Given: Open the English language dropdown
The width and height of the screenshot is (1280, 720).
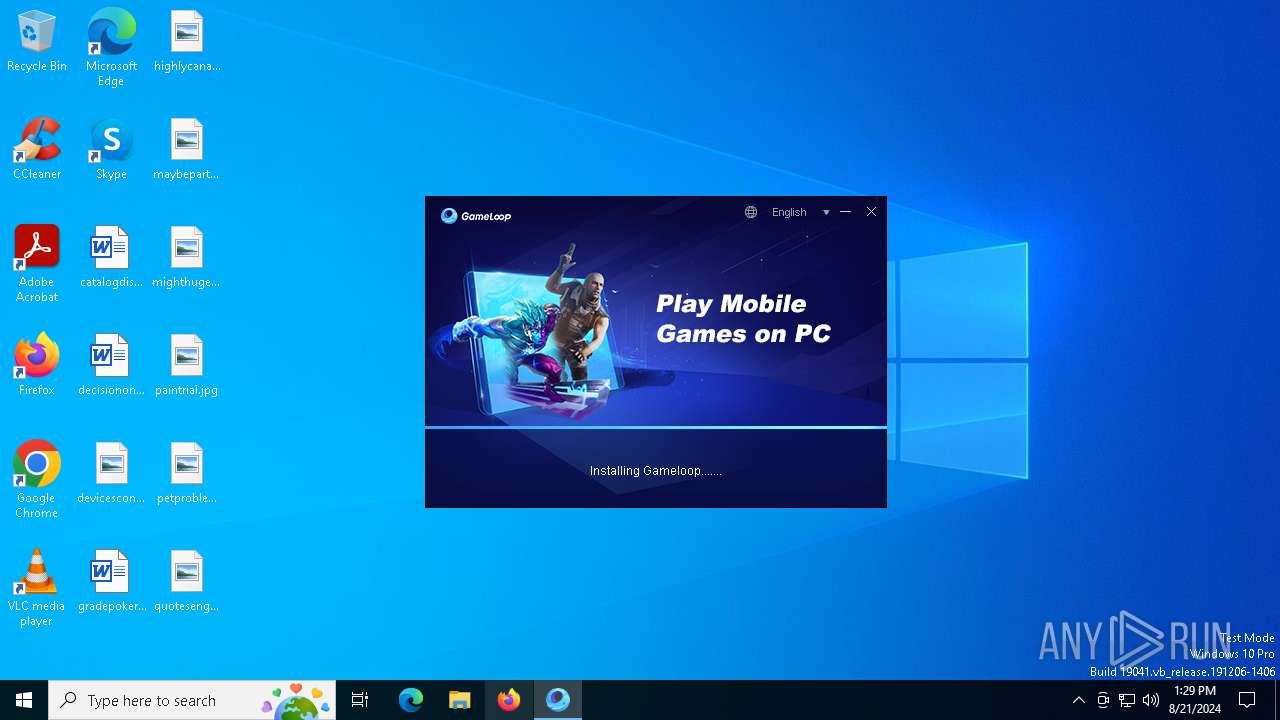Looking at the screenshot, I should click(x=789, y=212).
